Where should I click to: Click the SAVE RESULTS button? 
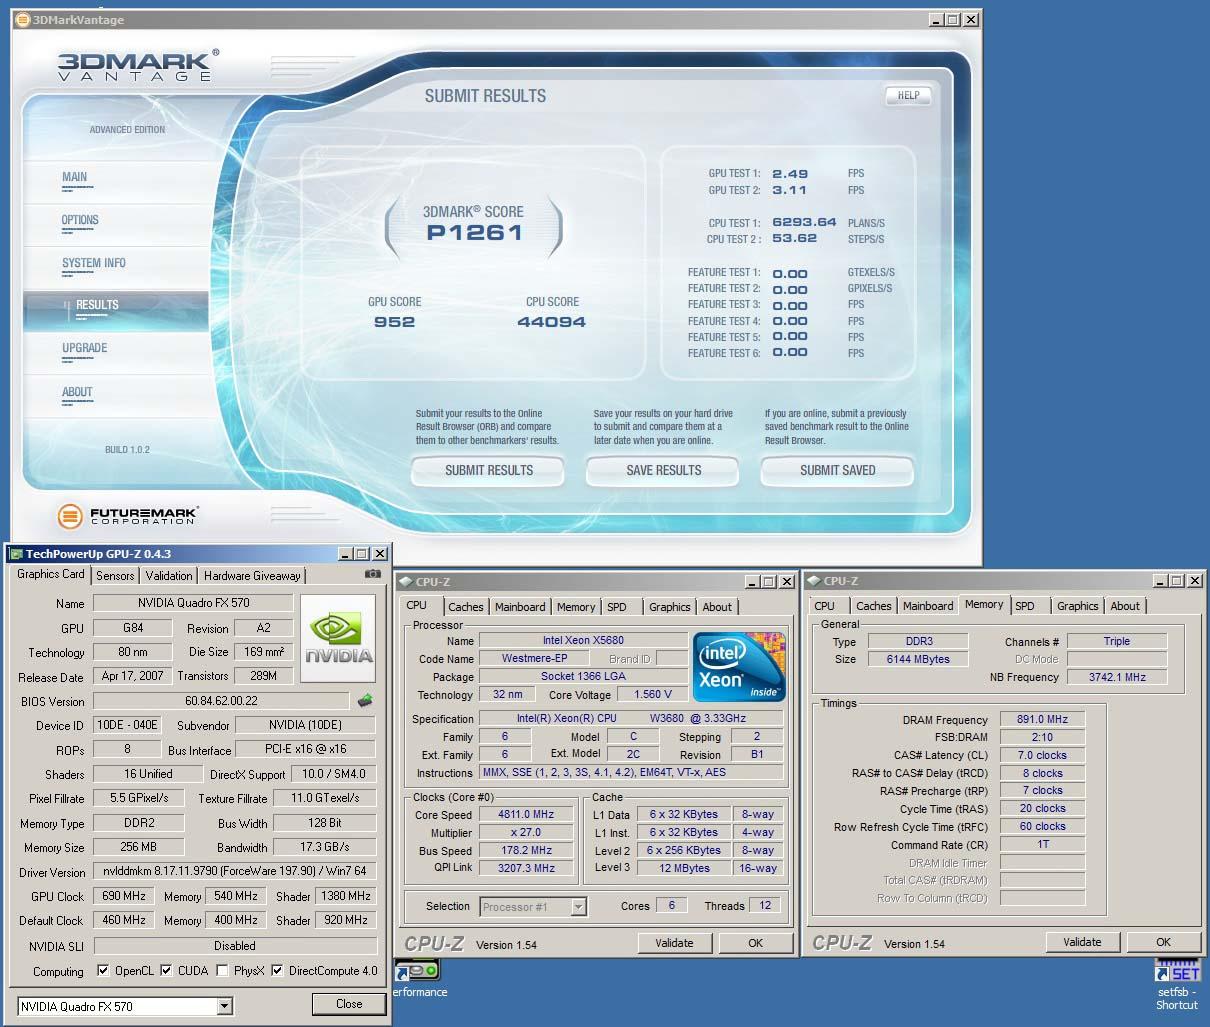663,470
